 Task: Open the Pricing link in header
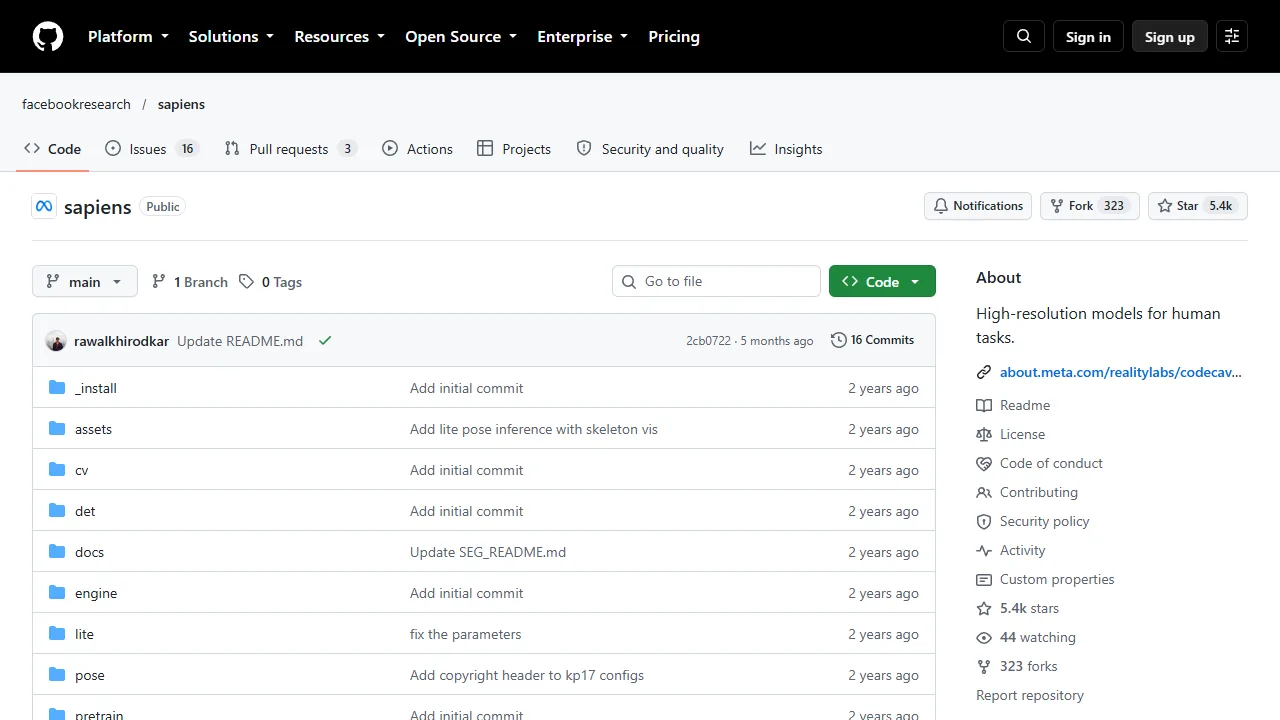(x=674, y=37)
